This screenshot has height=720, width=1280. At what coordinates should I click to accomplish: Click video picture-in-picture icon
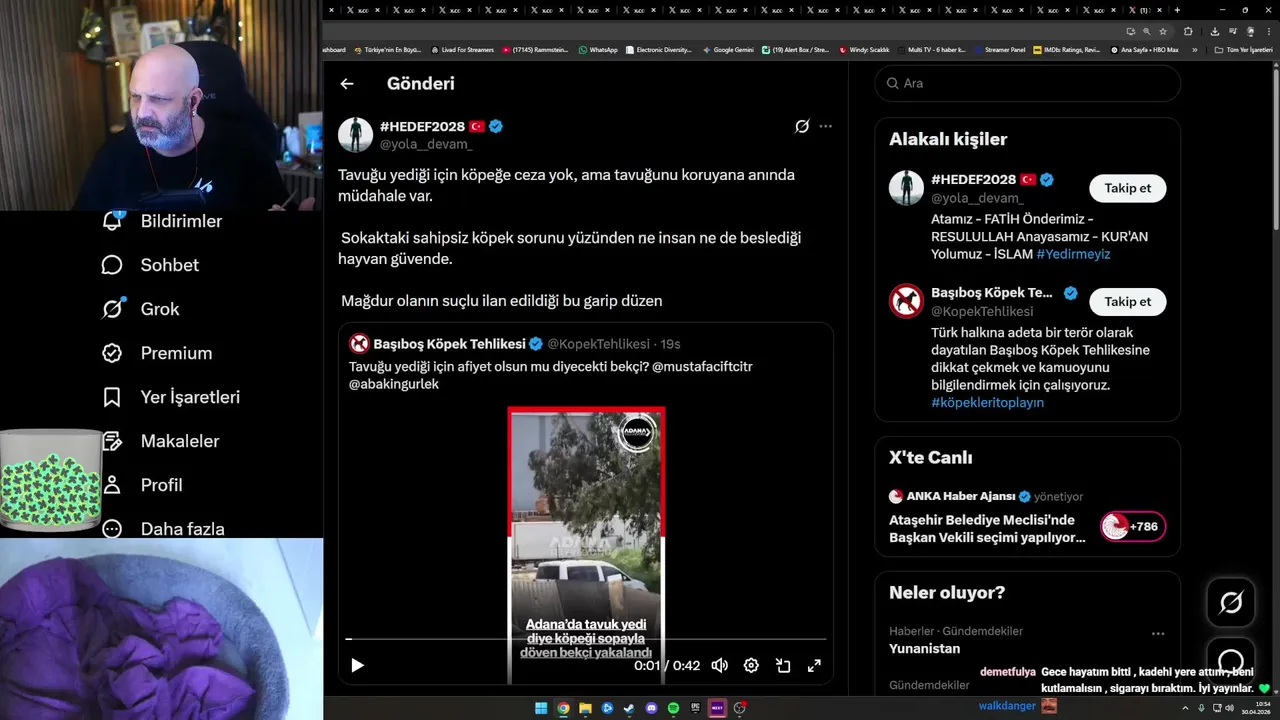(x=783, y=665)
